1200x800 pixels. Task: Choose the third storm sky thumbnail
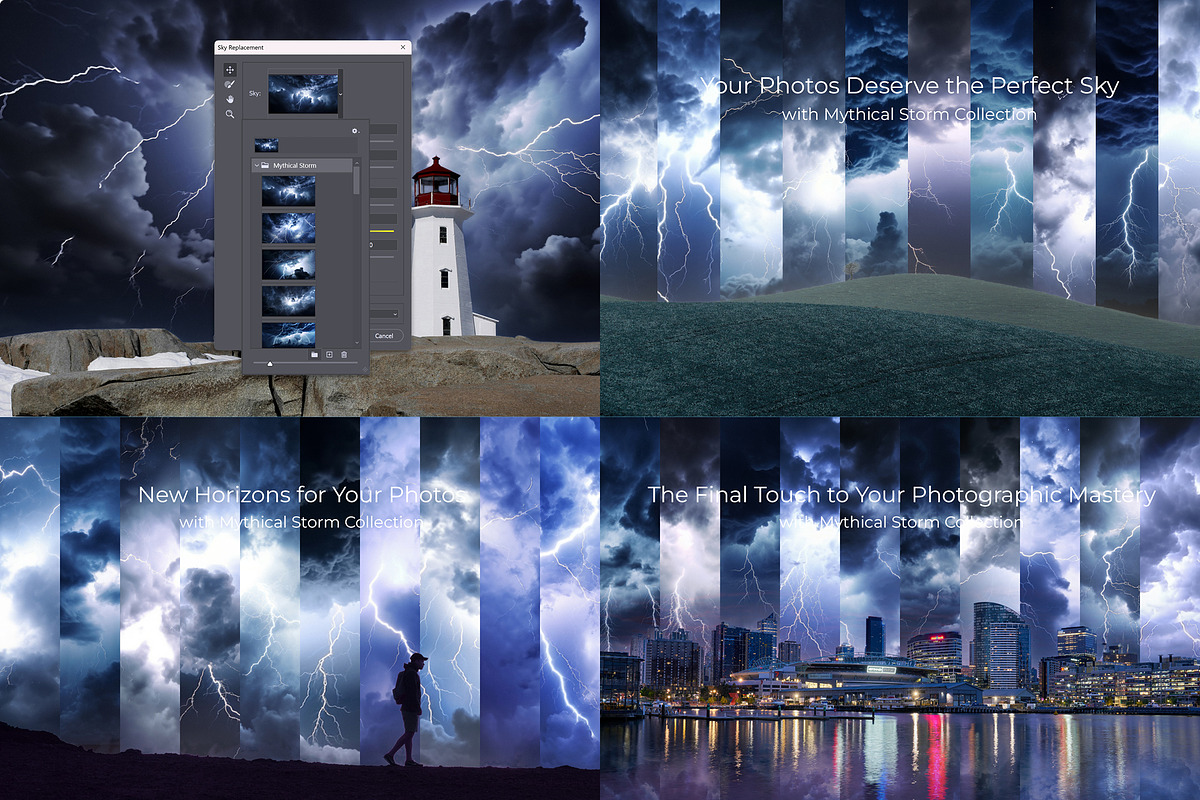(x=289, y=264)
